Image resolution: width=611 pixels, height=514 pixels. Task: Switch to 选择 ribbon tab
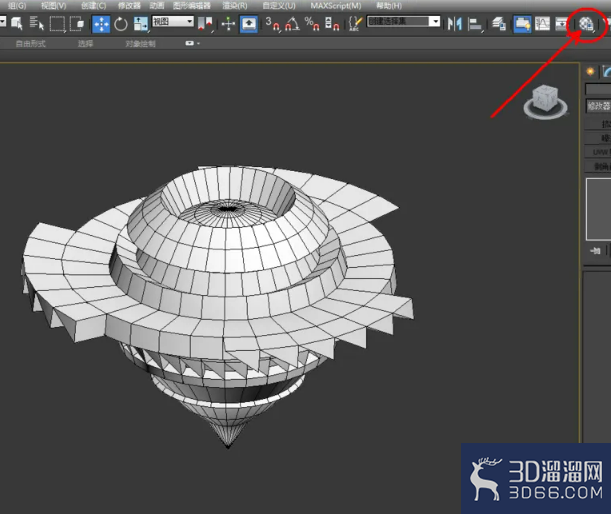pos(85,44)
